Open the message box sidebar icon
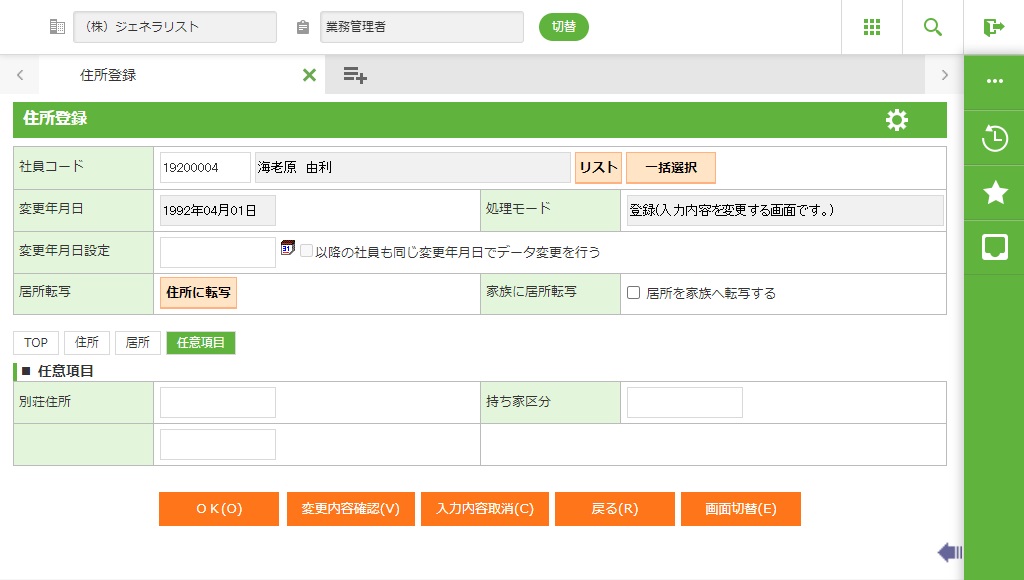This screenshot has height=580, width=1024. tap(995, 247)
